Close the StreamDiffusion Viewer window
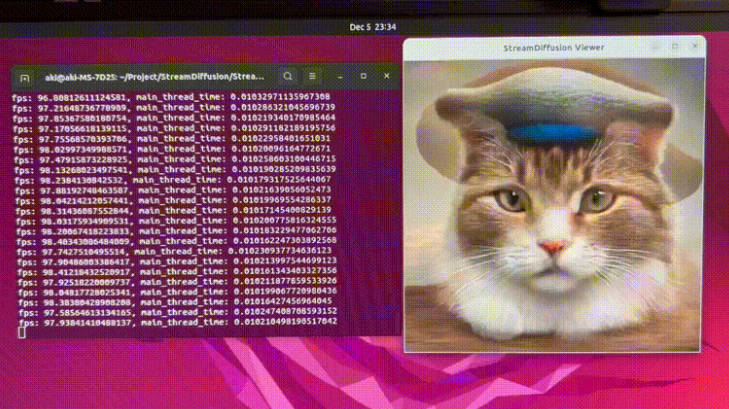 pyautogui.click(x=692, y=47)
